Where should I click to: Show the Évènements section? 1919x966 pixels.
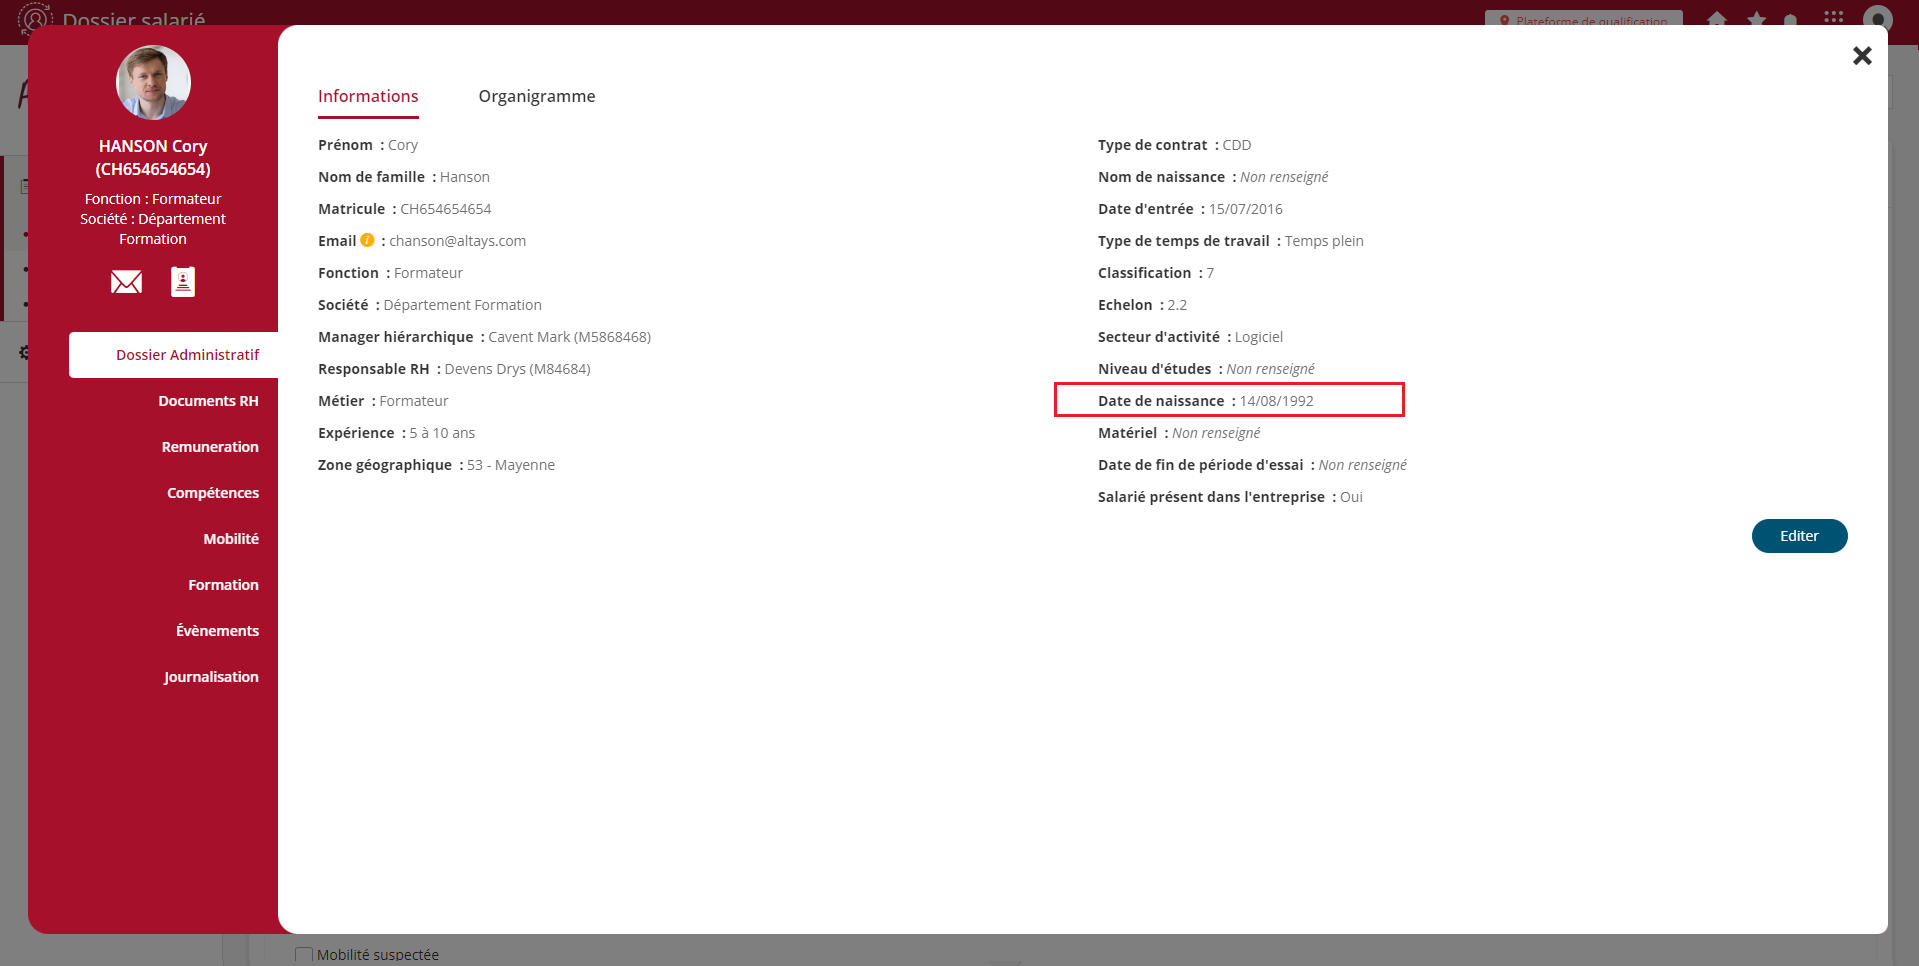[217, 631]
